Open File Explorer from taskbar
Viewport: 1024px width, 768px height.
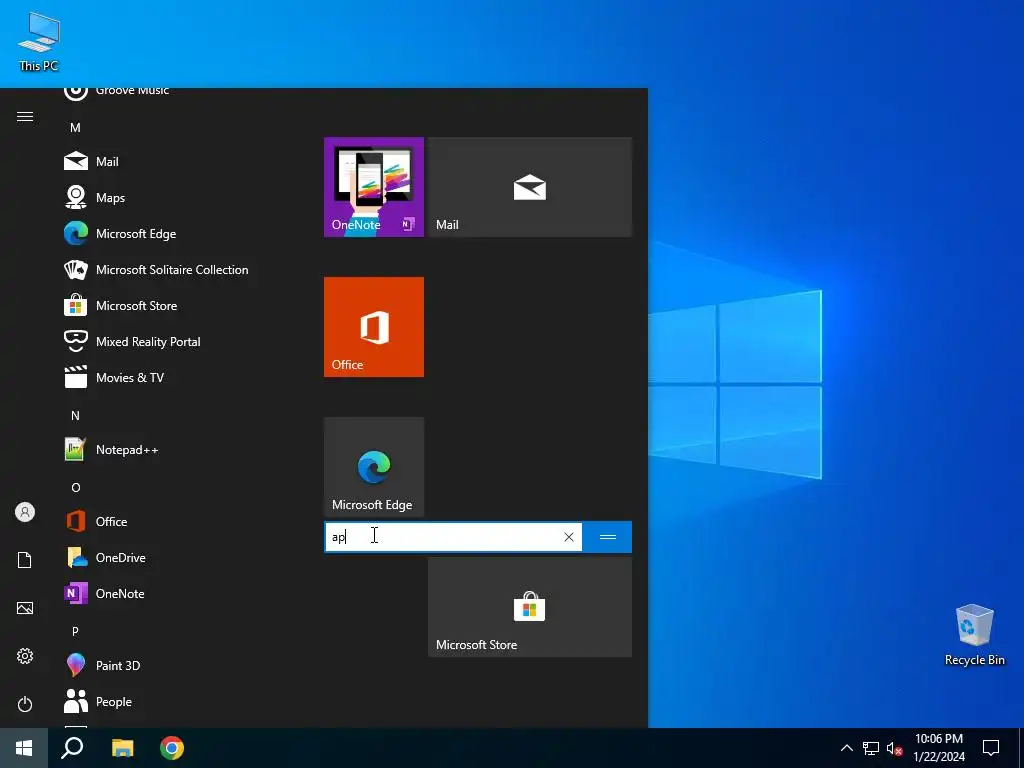coord(122,748)
